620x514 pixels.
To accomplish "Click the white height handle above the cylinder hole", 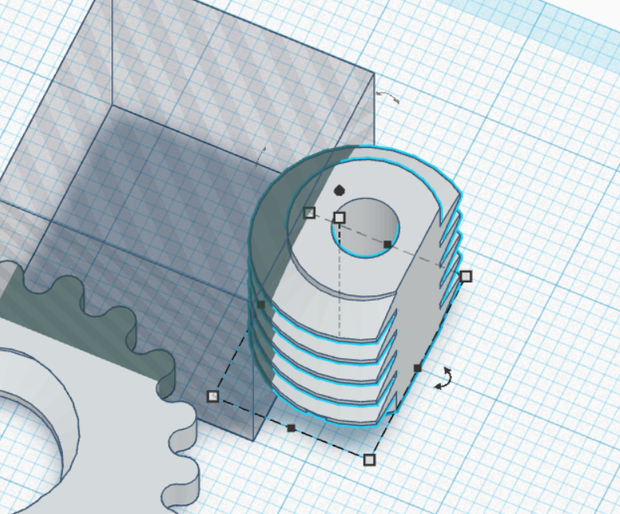I will click(339, 217).
